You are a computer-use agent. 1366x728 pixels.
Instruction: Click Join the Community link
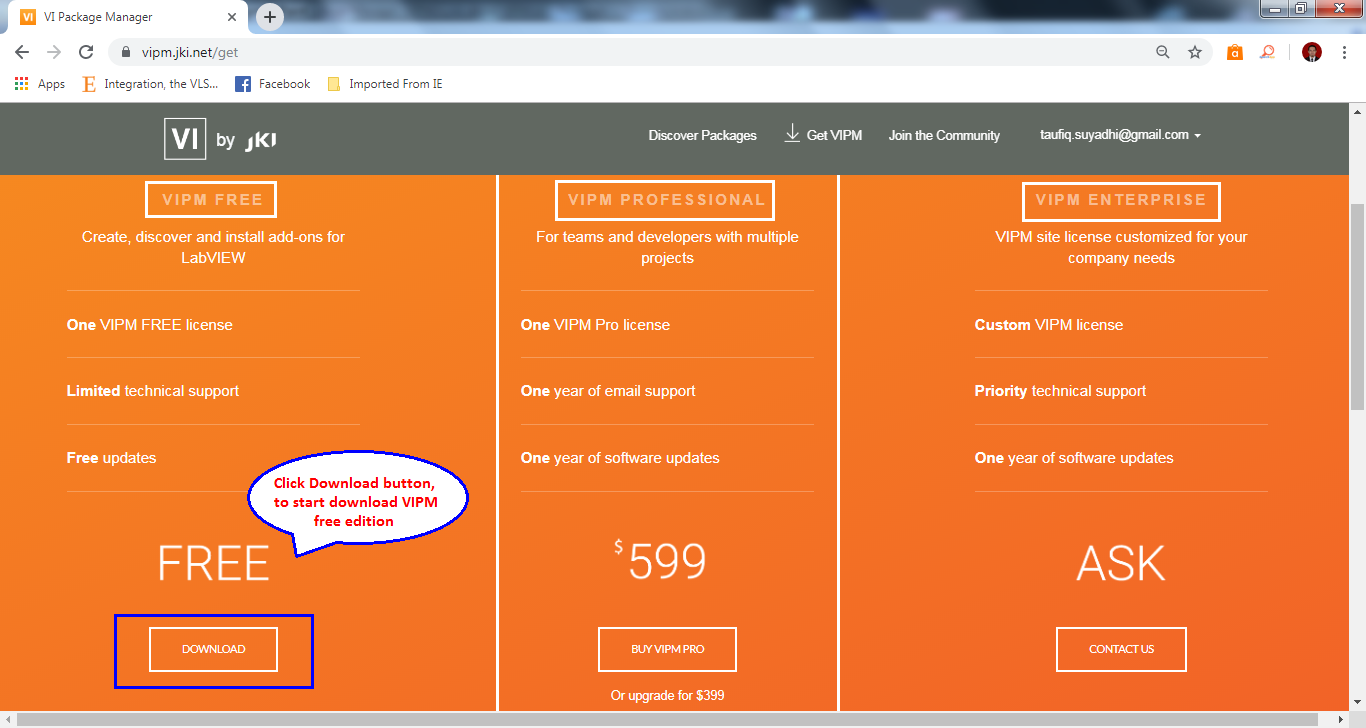tap(943, 134)
